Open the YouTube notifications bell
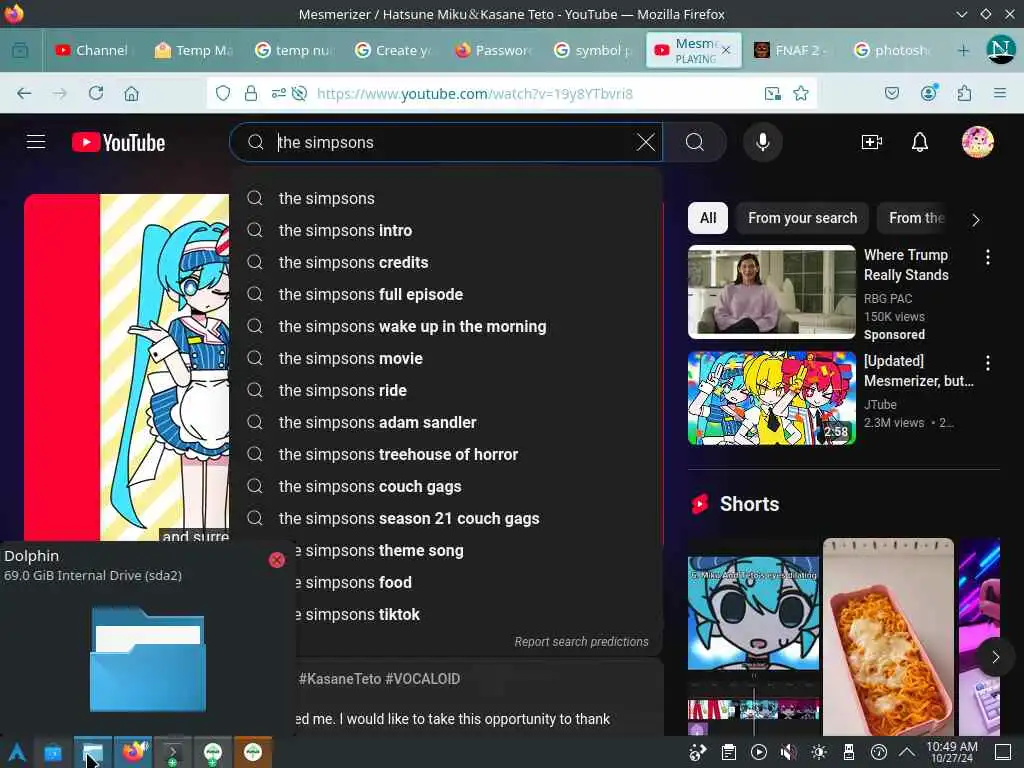Viewport: 1024px width, 768px height. click(x=920, y=142)
